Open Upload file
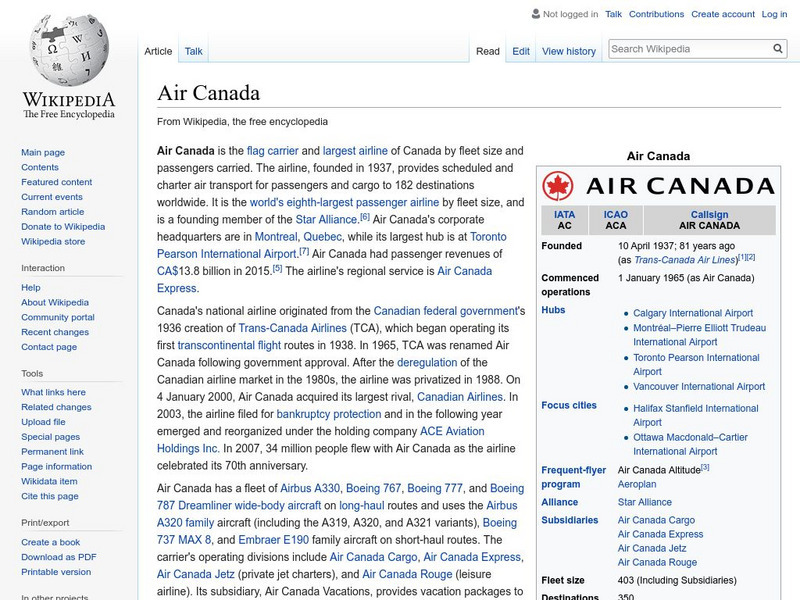Image resolution: width=800 pixels, height=600 pixels. pos(43,421)
